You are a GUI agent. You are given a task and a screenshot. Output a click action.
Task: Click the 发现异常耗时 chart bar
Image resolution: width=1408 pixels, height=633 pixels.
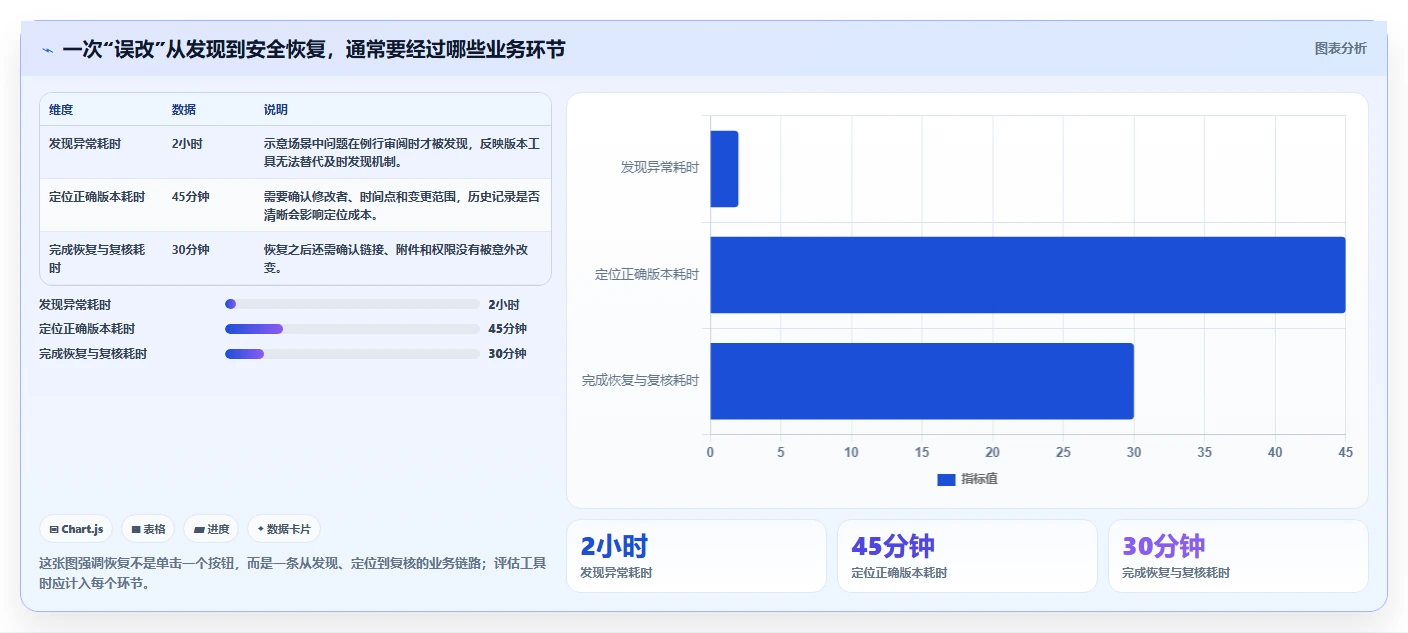tap(724, 169)
